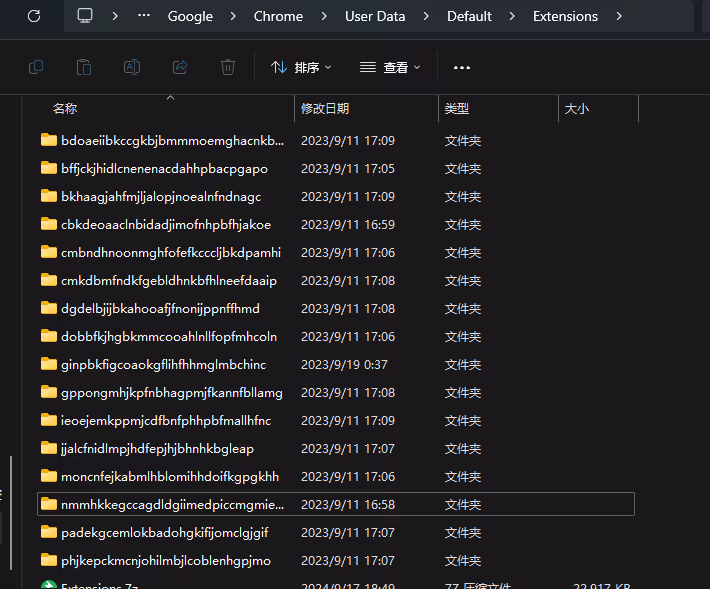Open the 查看 view dropdown
710x589 pixels.
click(x=390, y=67)
